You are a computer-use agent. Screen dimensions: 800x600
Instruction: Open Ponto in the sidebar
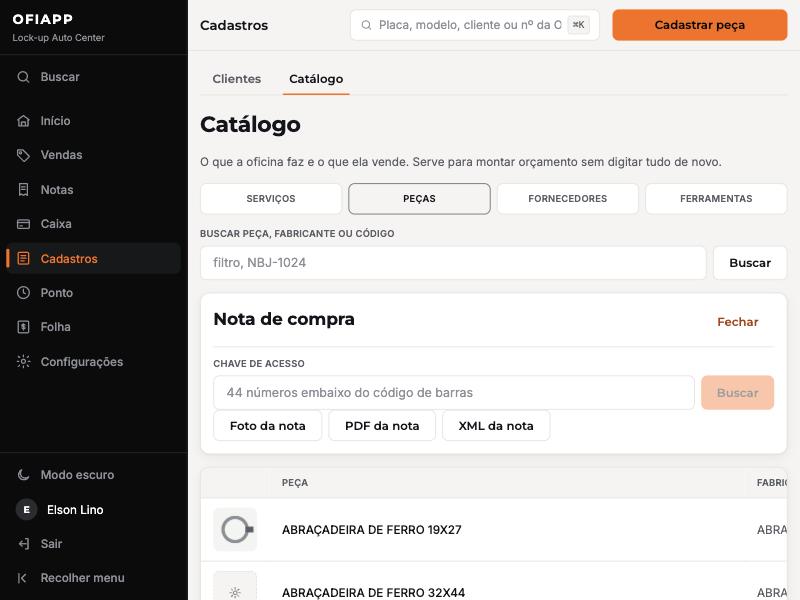tap(93, 293)
